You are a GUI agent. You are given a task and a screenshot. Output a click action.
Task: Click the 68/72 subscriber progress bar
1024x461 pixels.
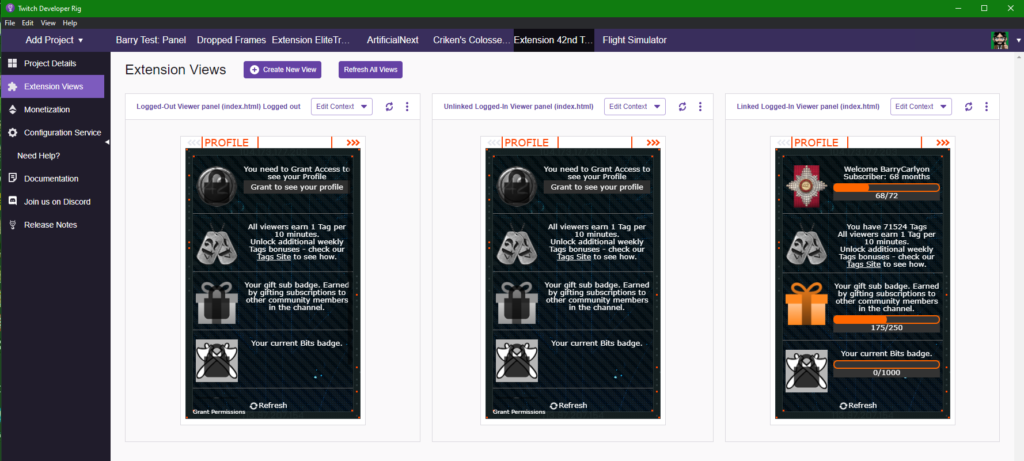pos(886,188)
